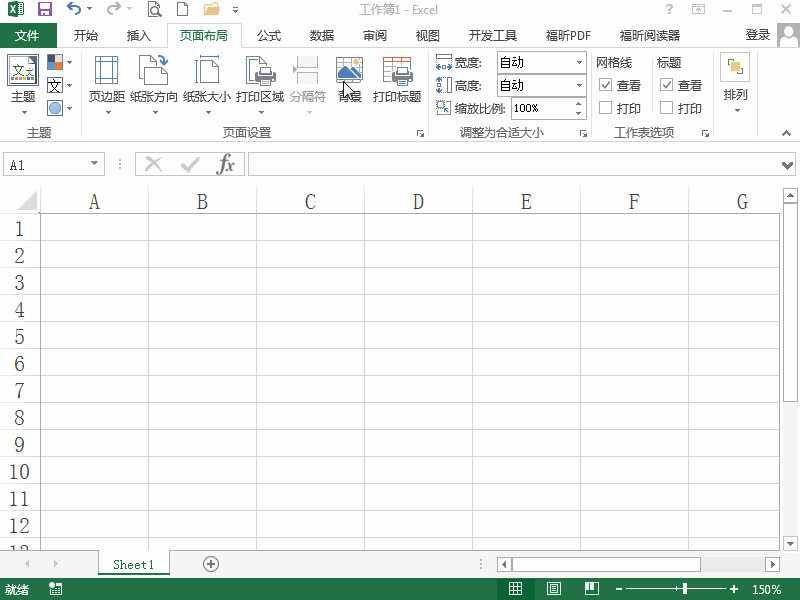Select the Sheet1 tab
Image resolution: width=800 pixels, height=600 pixels.
(133, 564)
